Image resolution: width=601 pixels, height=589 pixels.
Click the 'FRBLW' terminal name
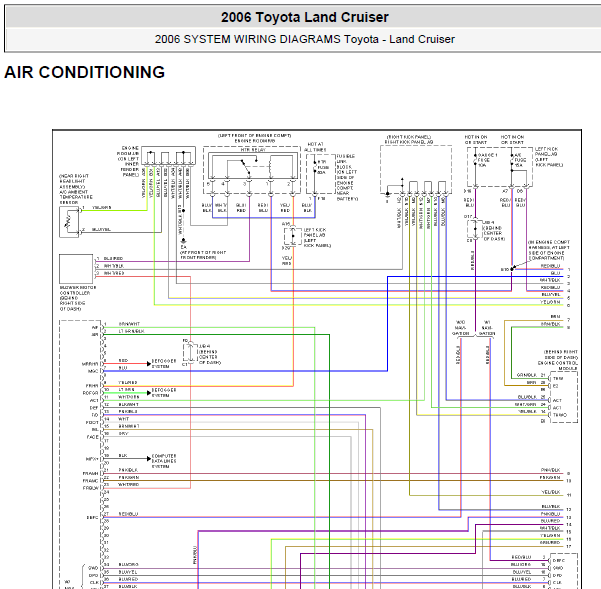pyautogui.click(x=91, y=488)
